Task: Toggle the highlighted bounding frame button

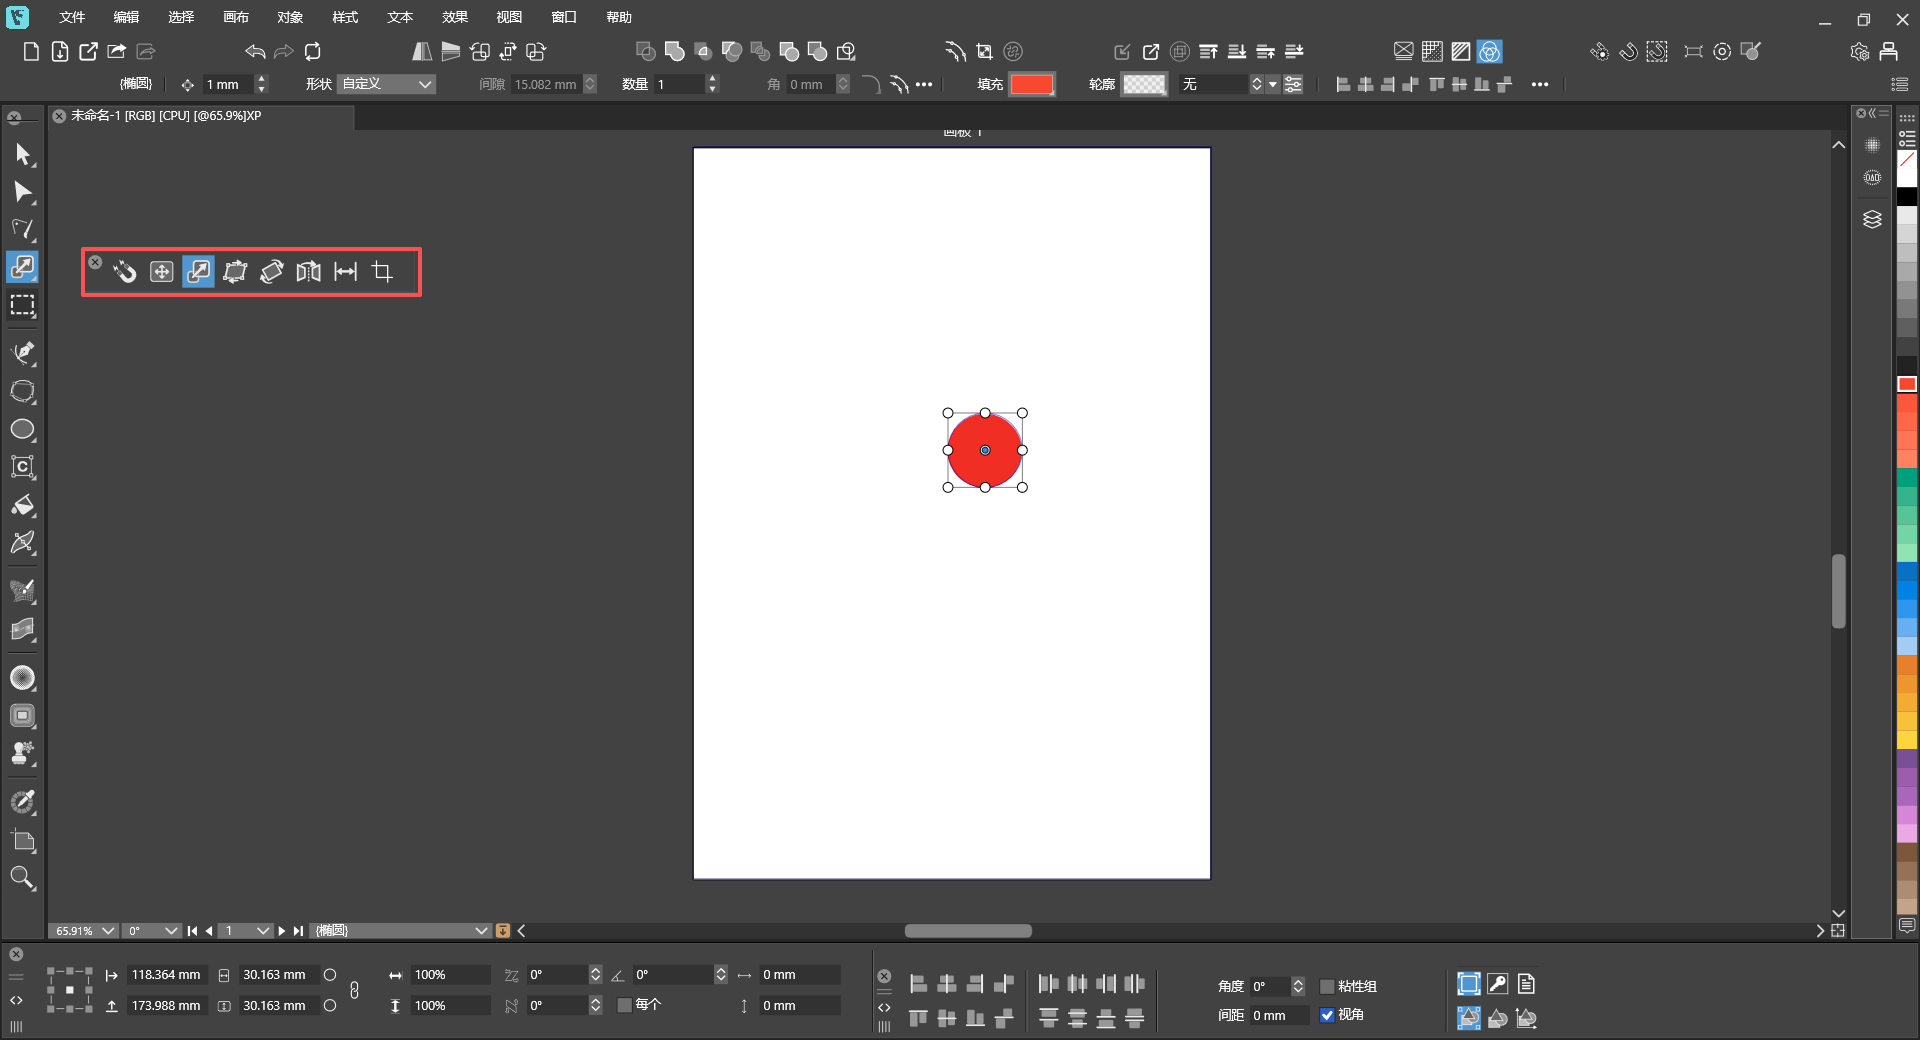Action: tap(1468, 984)
